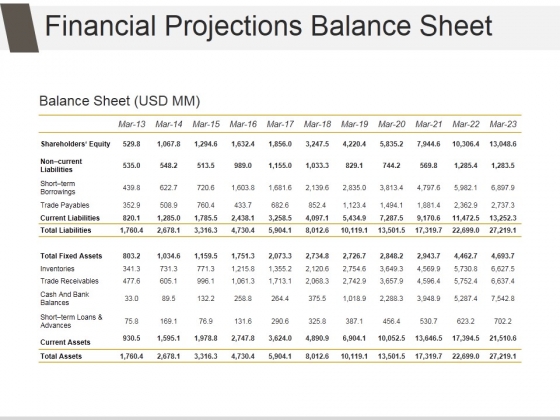The height and width of the screenshot is (420, 560).
Task: Click Total Assets value 22,699.0
Action: [466, 356]
